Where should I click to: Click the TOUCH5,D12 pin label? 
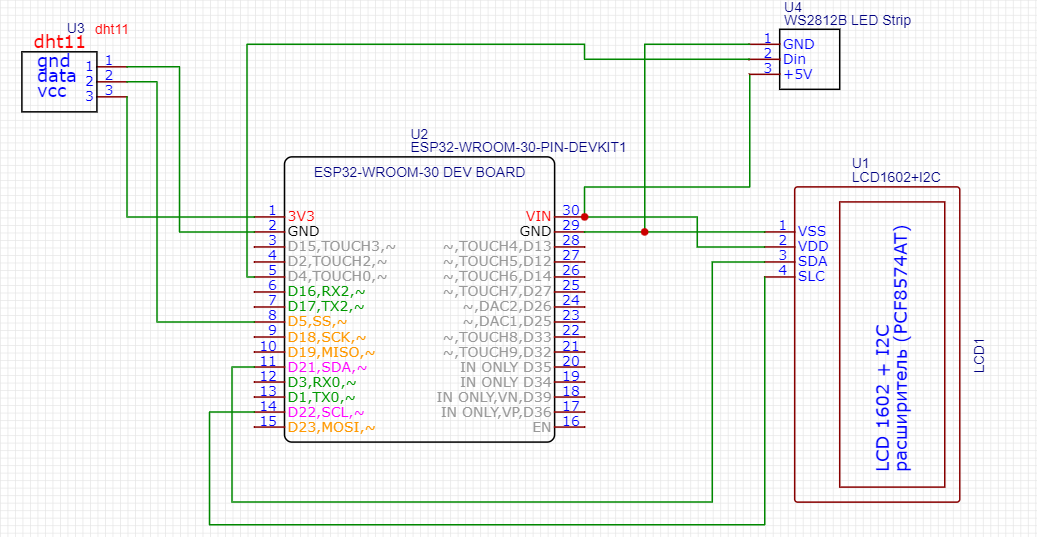tap(497, 262)
